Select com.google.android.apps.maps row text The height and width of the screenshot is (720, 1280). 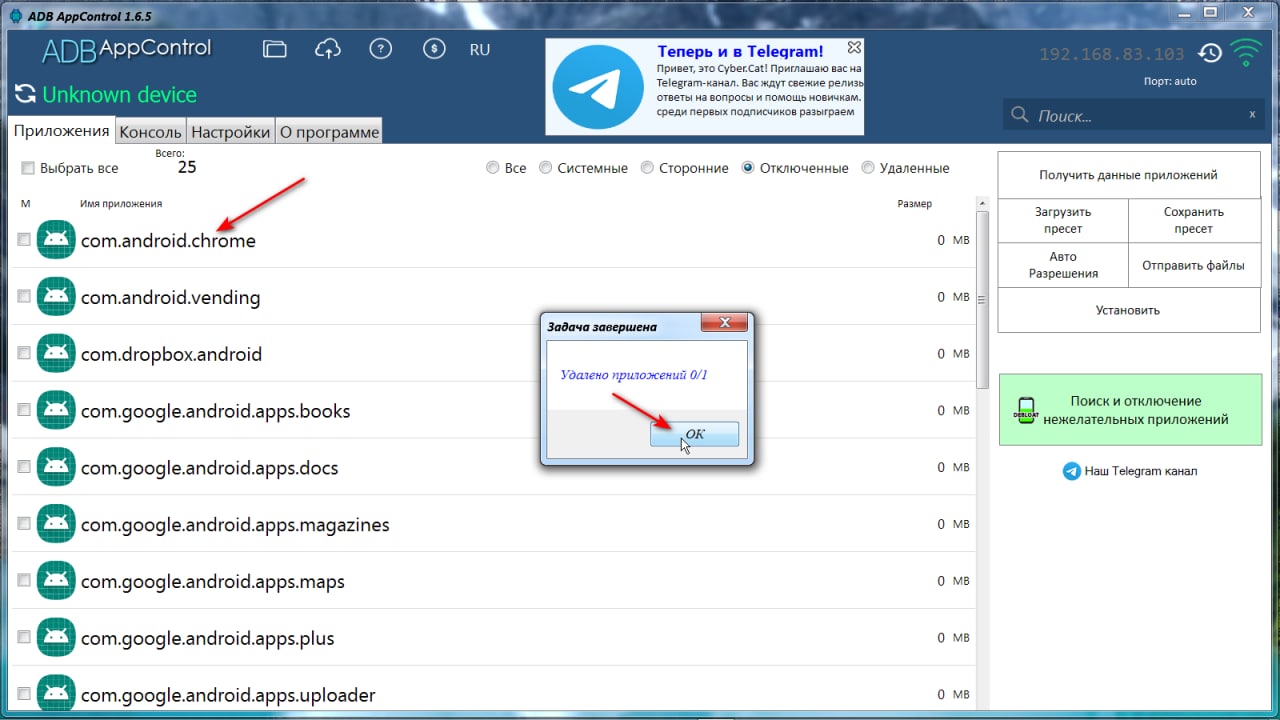coord(213,582)
